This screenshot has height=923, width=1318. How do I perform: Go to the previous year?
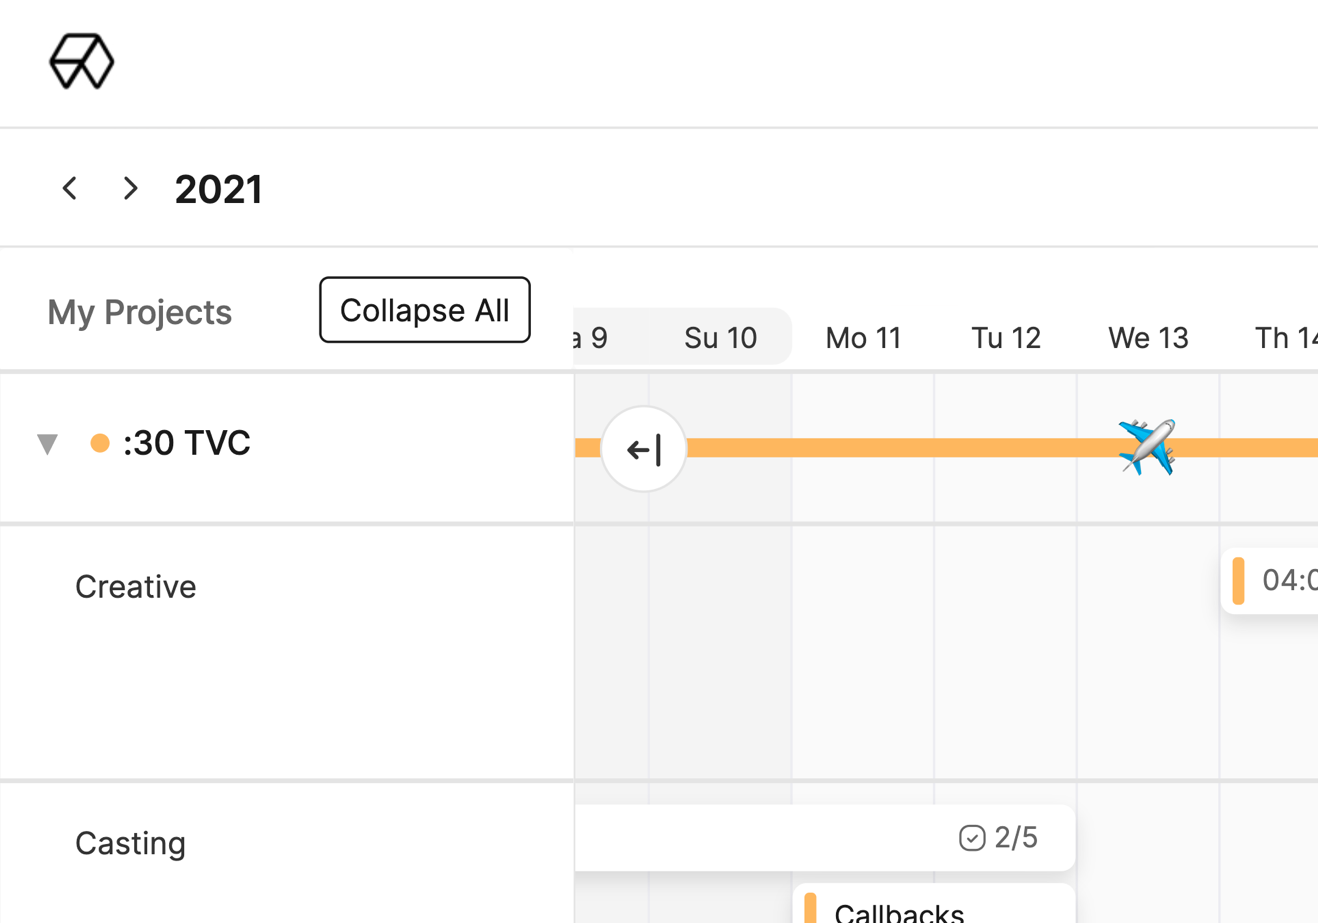coord(70,188)
